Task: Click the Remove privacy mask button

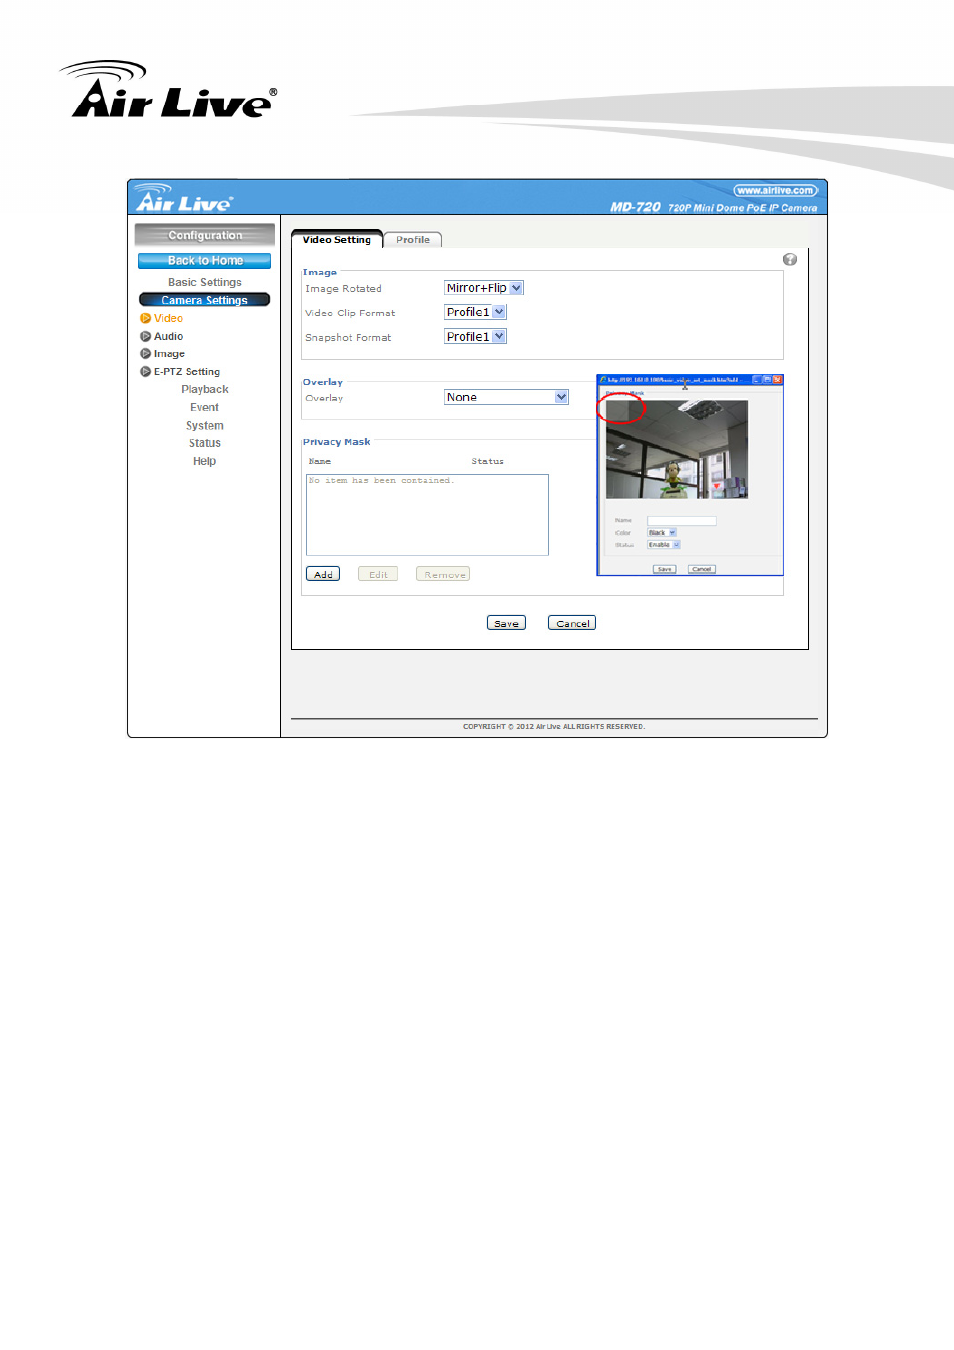Action: pos(443,574)
